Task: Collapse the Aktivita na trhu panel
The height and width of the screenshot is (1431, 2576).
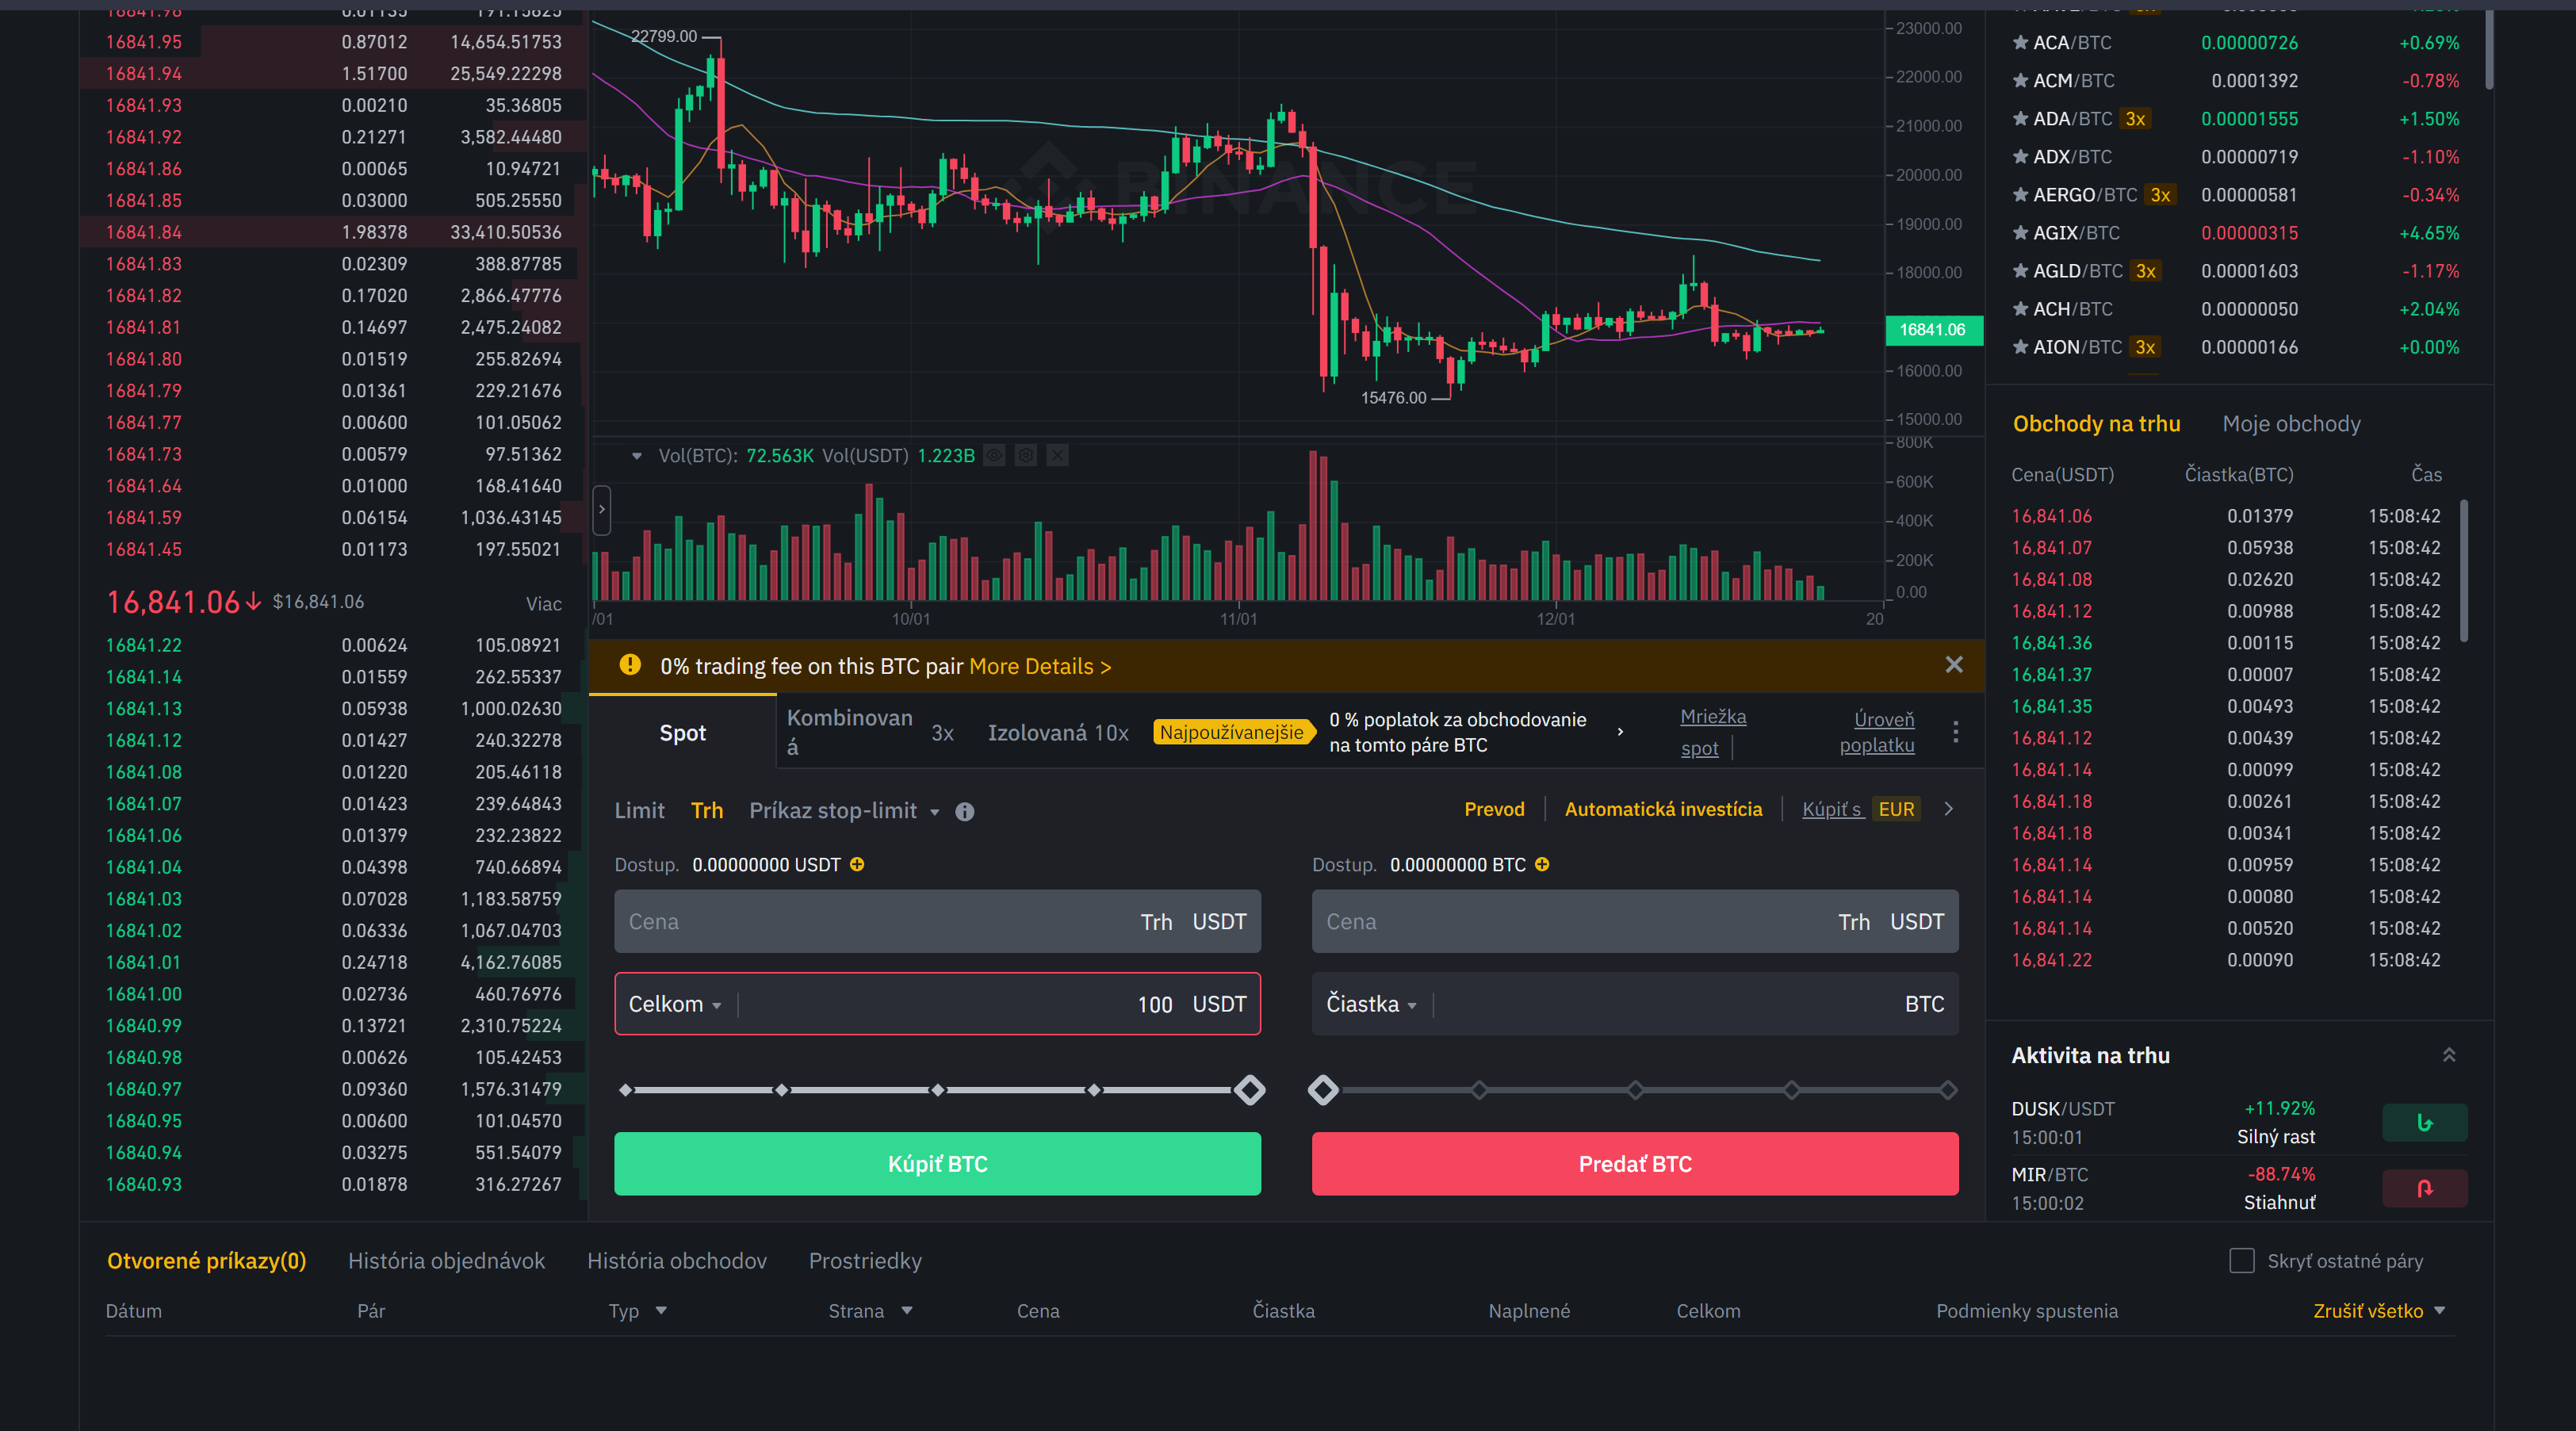Action: coord(2448,1055)
